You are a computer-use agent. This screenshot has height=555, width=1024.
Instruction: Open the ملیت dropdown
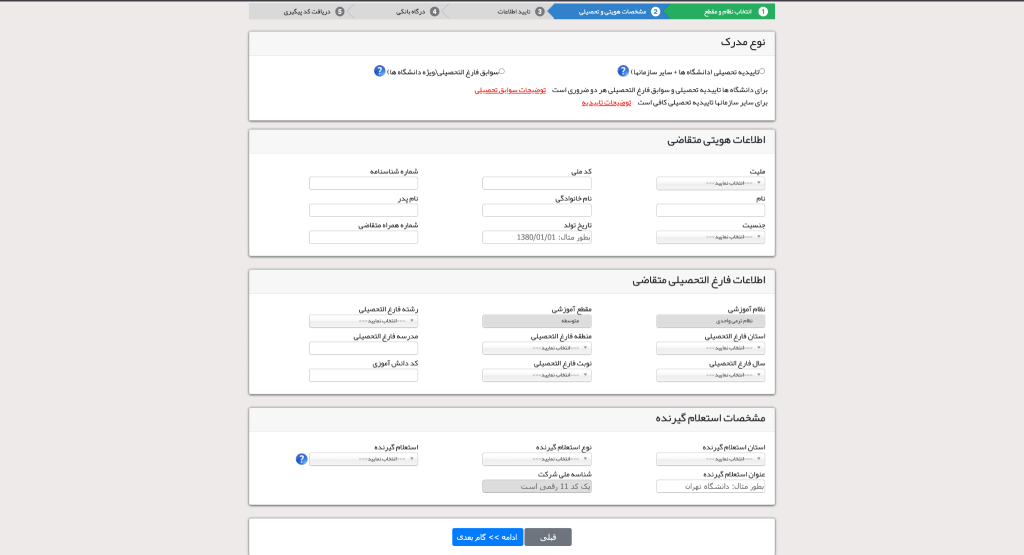(x=710, y=183)
